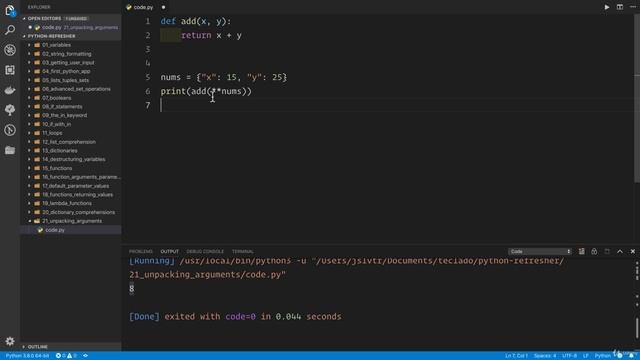Open the 08_if_statements folder

click(71, 107)
